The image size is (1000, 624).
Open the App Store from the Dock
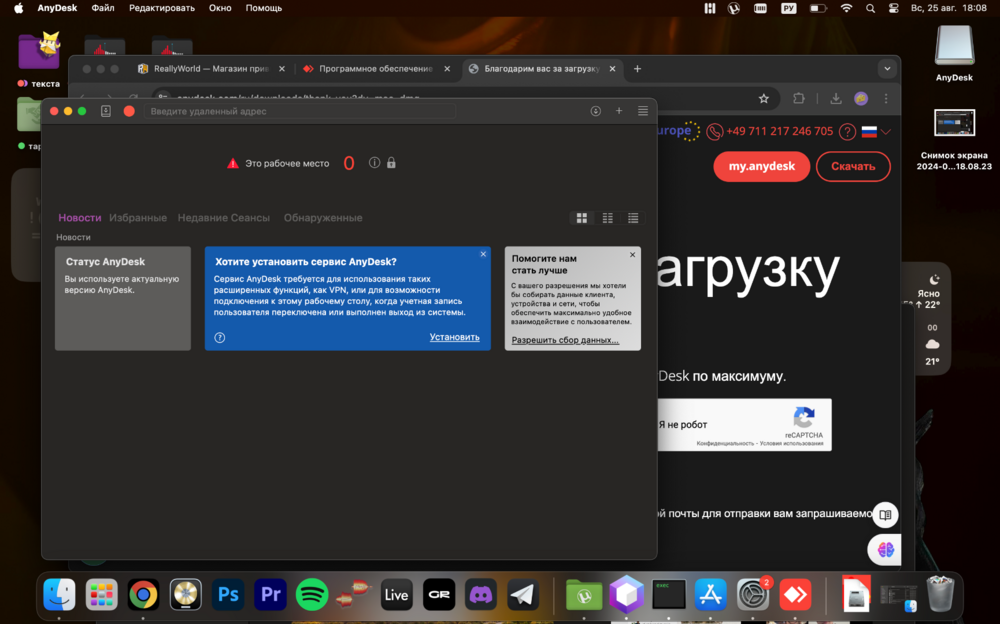click(710, 595)
